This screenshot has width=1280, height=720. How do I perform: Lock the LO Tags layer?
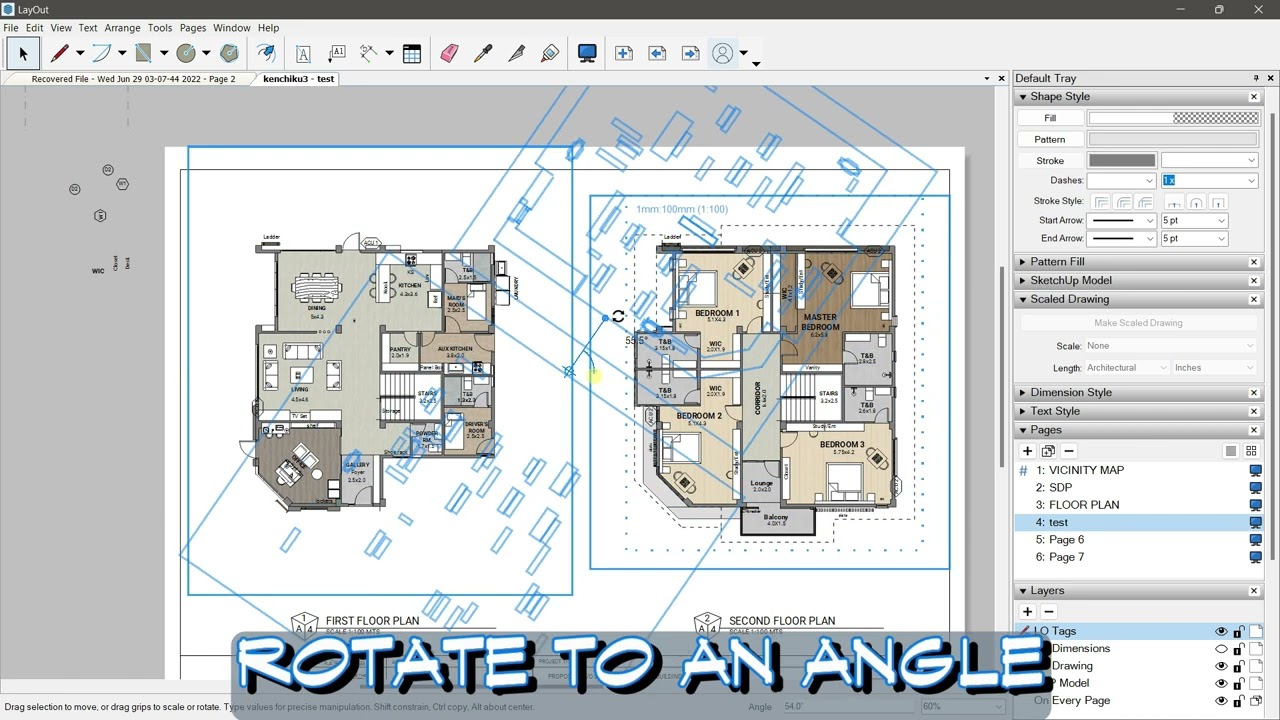click(1239, 632)
